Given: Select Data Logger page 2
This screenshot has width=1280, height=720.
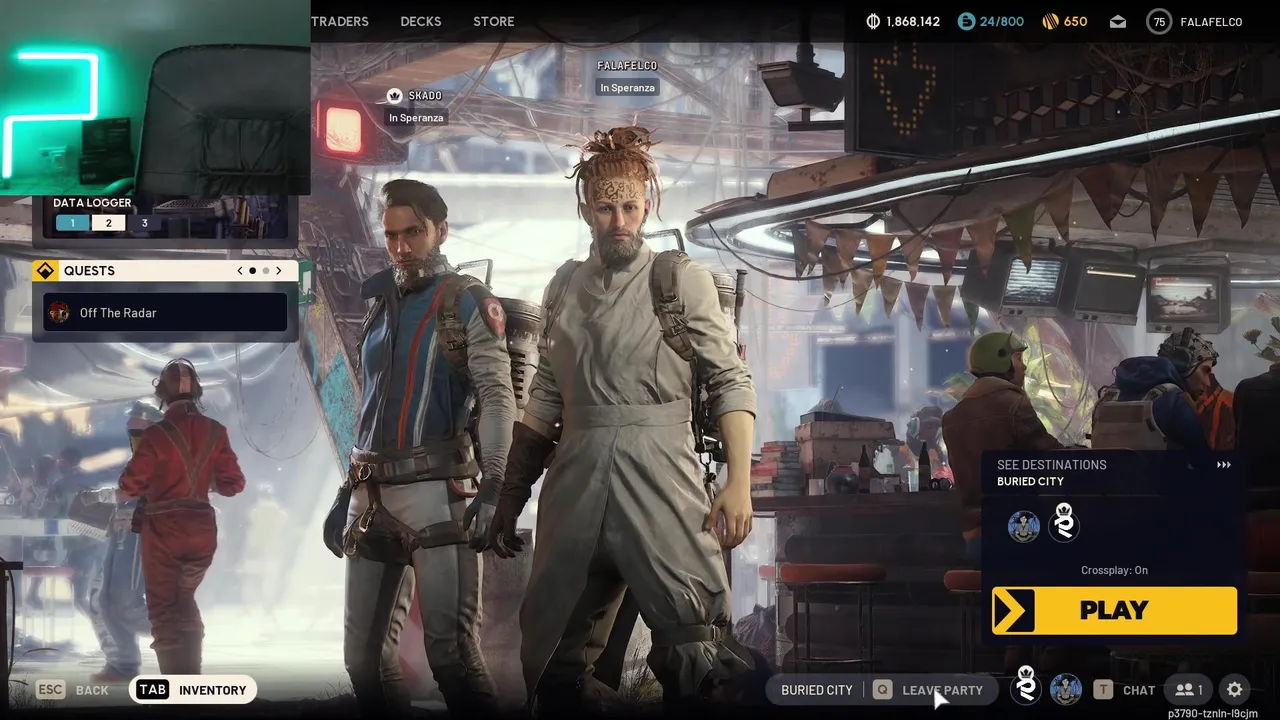Looking at the screenshot, I should [109, 223].
